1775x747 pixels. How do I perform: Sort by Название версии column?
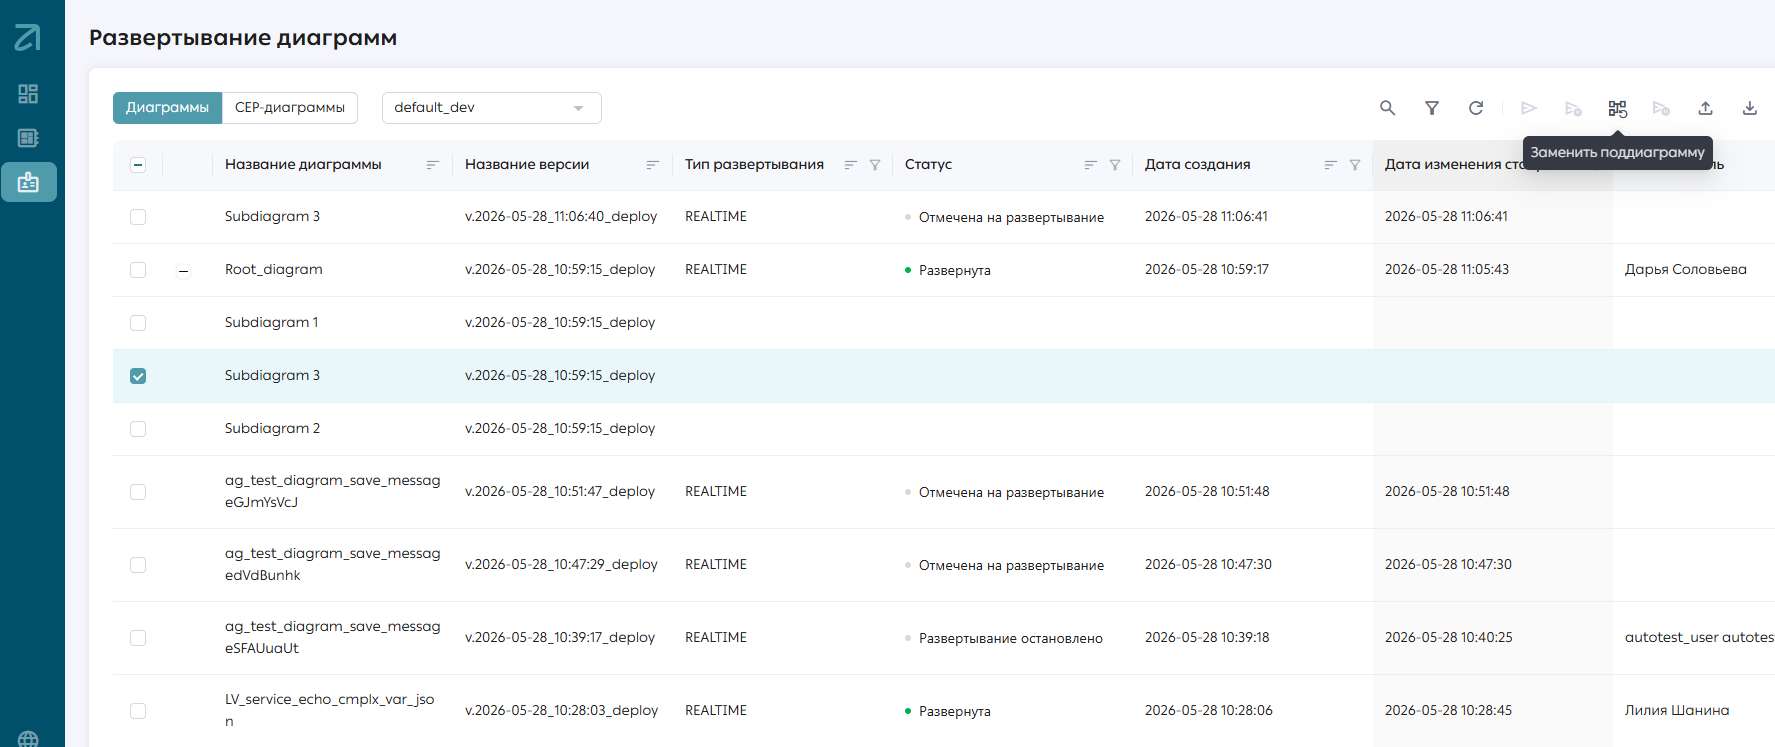coord(652,165)
